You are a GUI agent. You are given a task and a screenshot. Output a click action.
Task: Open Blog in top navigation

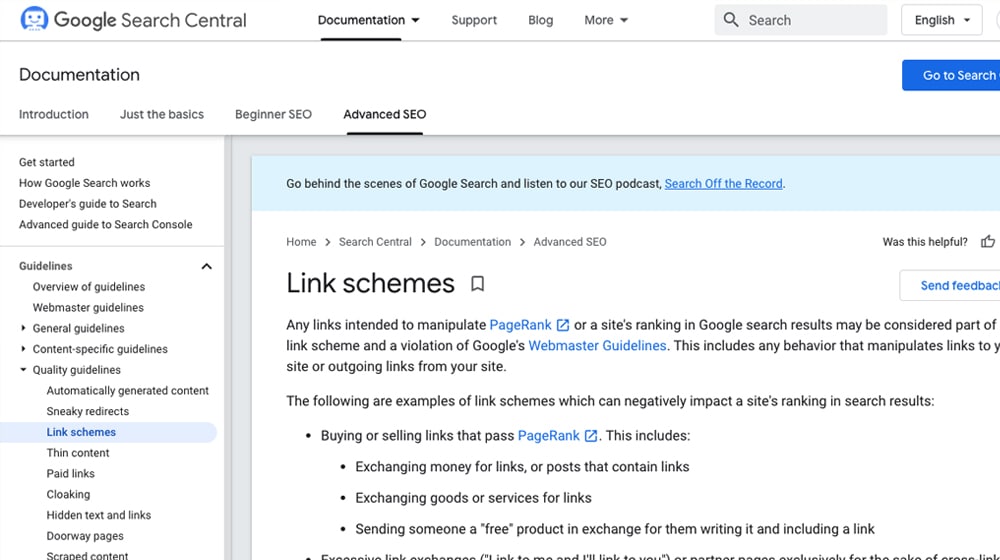coord(540,20)
